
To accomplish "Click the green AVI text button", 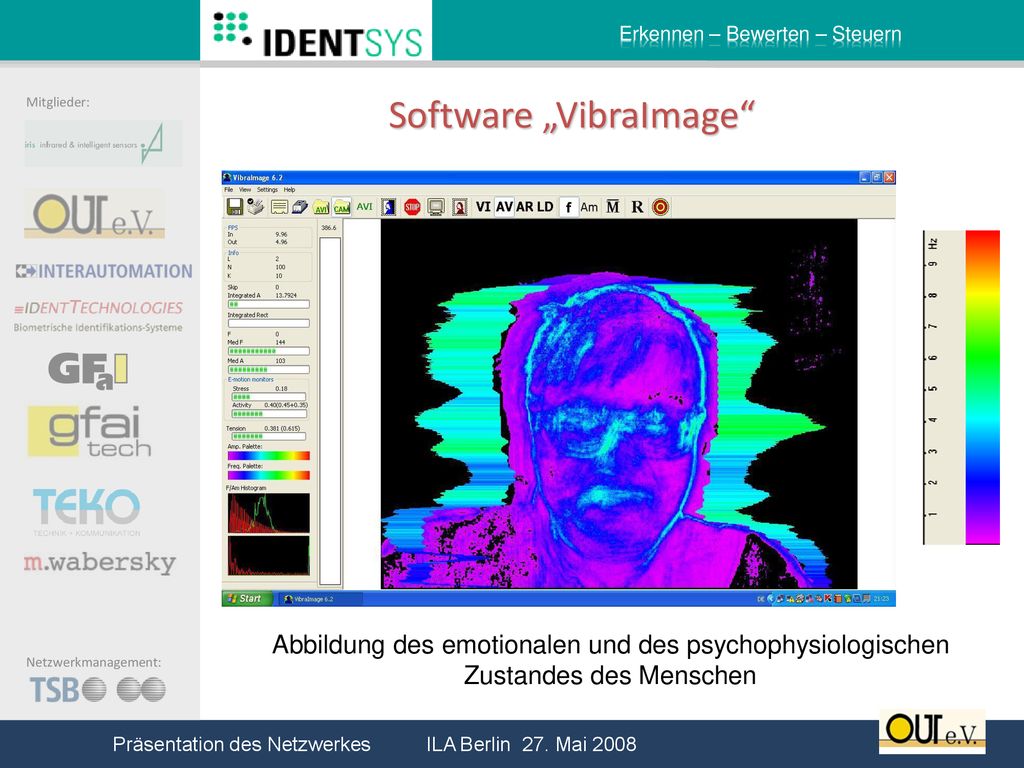I will pyautogui.click(x=364, y=207).
